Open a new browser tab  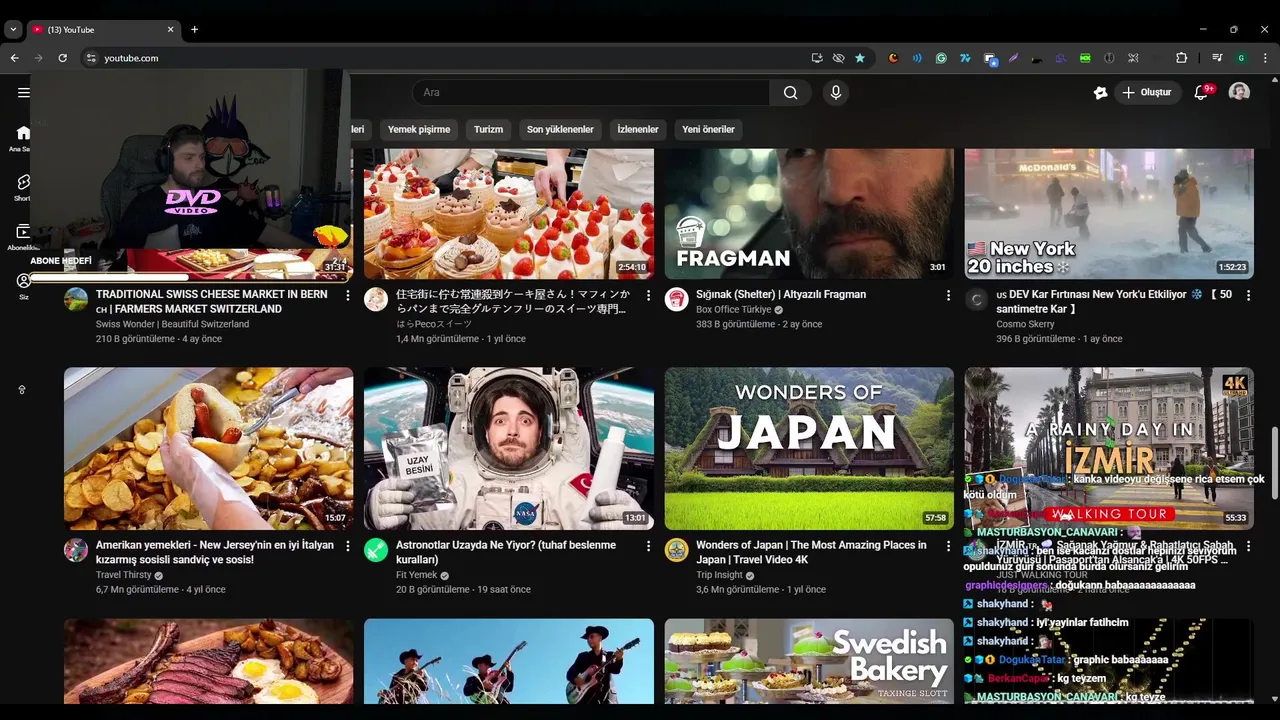pyautogui.click(x=194, y=30)
